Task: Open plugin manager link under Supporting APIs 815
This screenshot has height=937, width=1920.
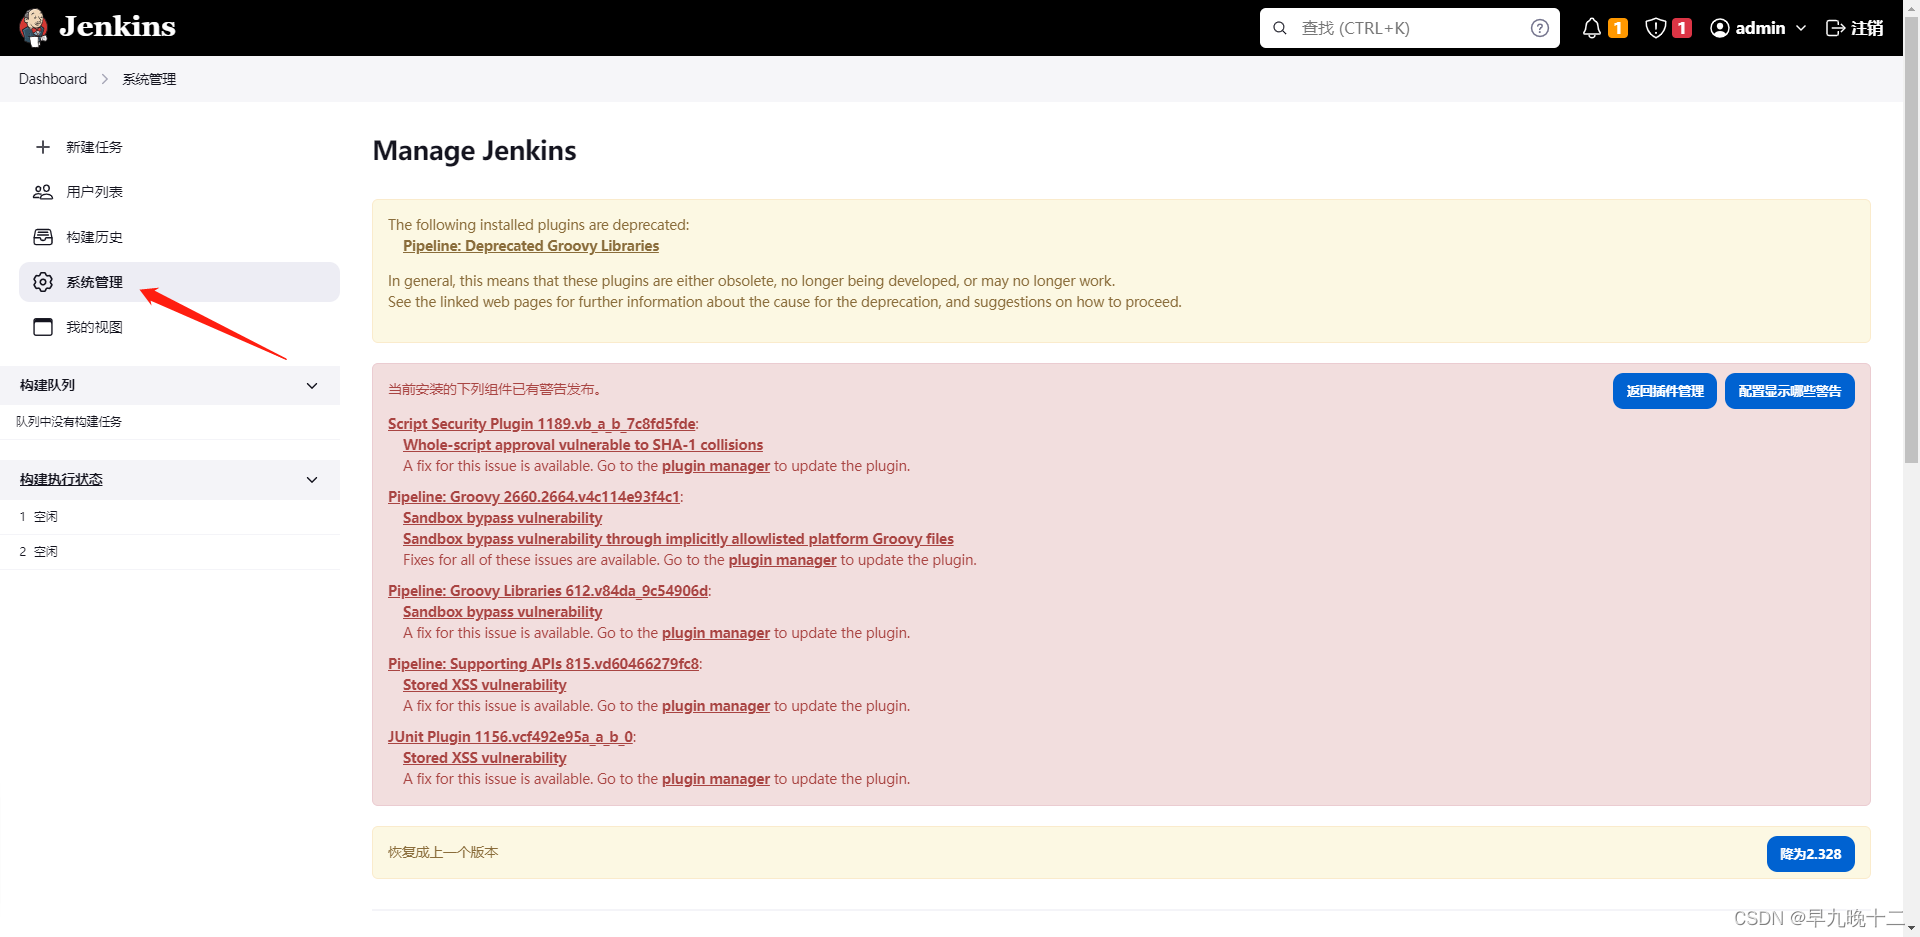Action: coord(716,706)
